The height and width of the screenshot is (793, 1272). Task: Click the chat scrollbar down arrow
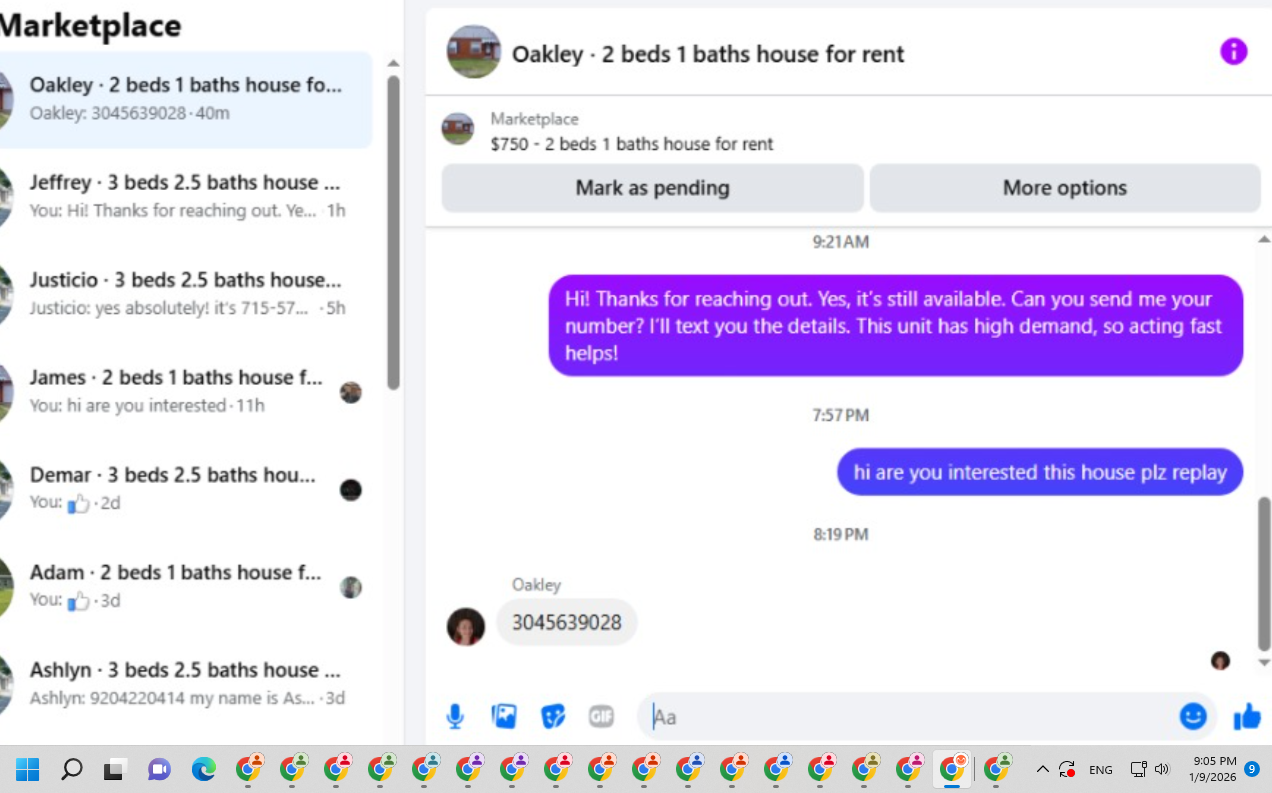click(1264, 662)
